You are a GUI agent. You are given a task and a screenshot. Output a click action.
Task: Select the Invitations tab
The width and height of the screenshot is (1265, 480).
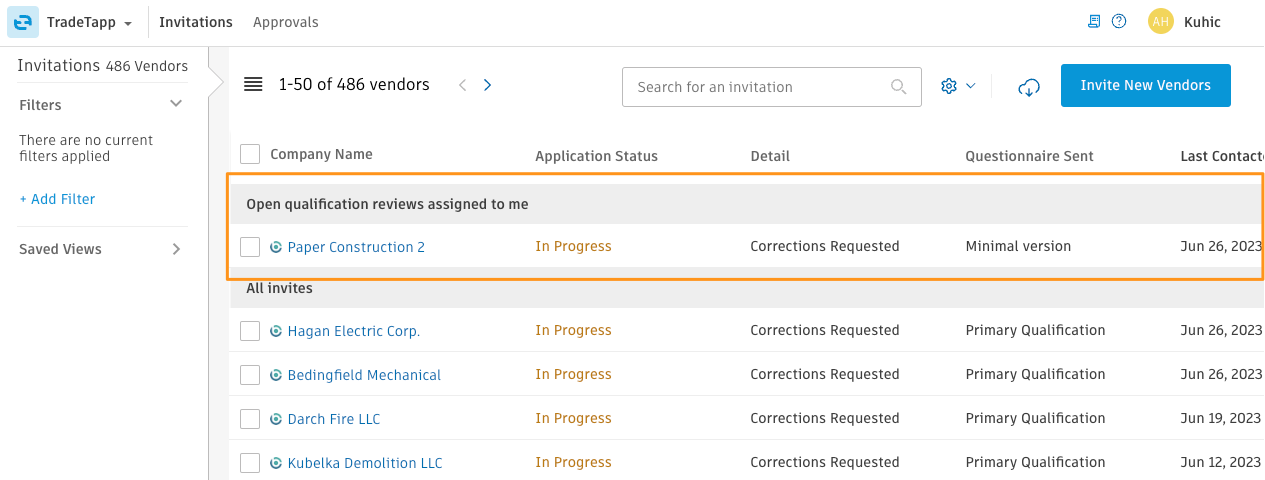coord(196,22)
